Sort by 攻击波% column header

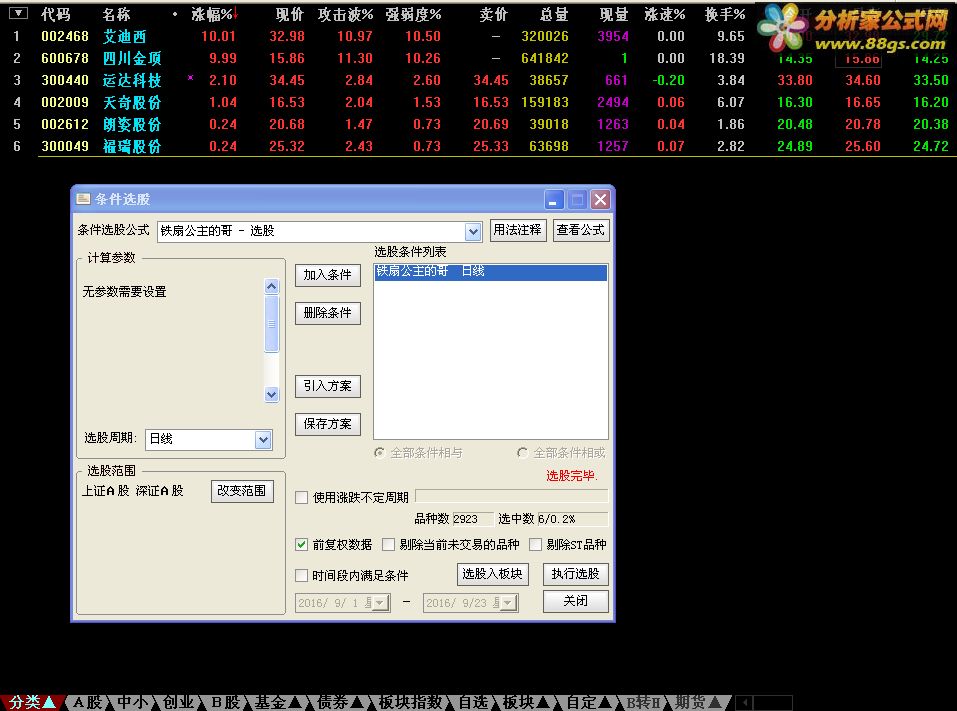click(x=345, y=14)
